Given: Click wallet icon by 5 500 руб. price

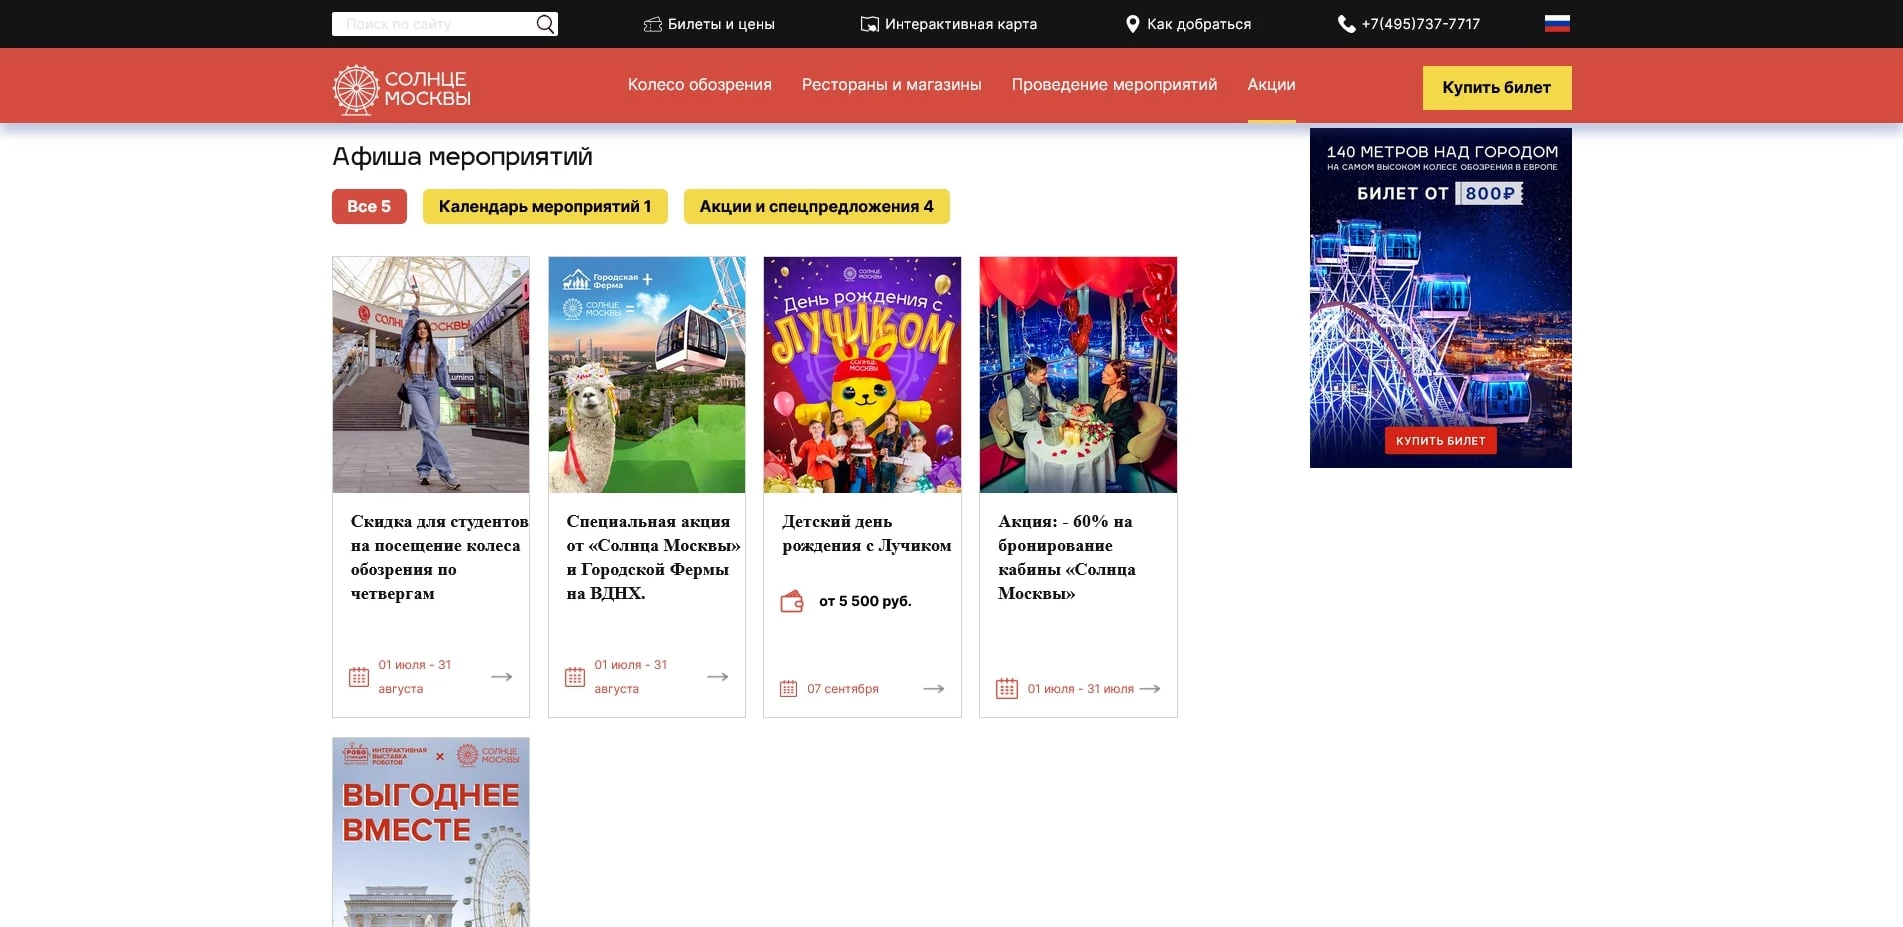Looking at the screenshot, I should (x=792, y=601).
